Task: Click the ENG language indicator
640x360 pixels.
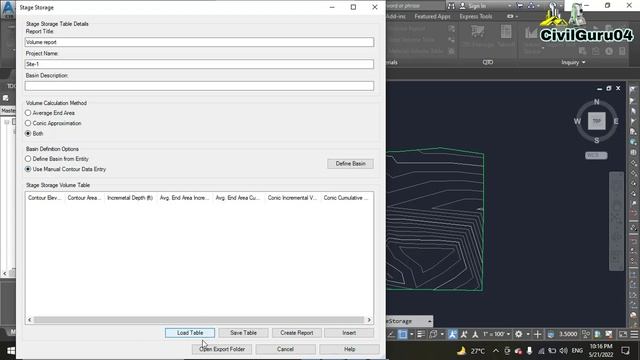Action: tap(577, 351)
